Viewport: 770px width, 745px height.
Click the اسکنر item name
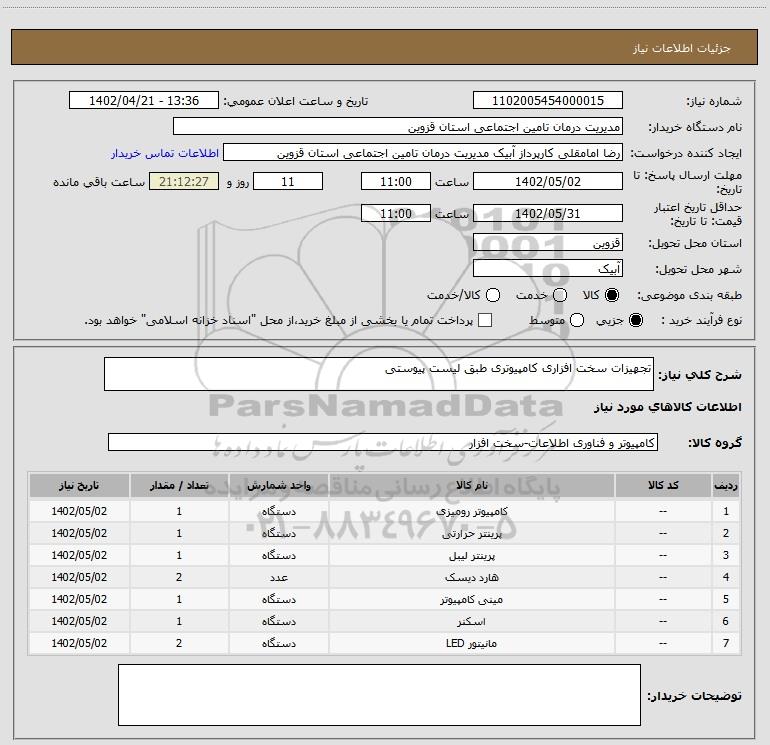coord(471,622)
